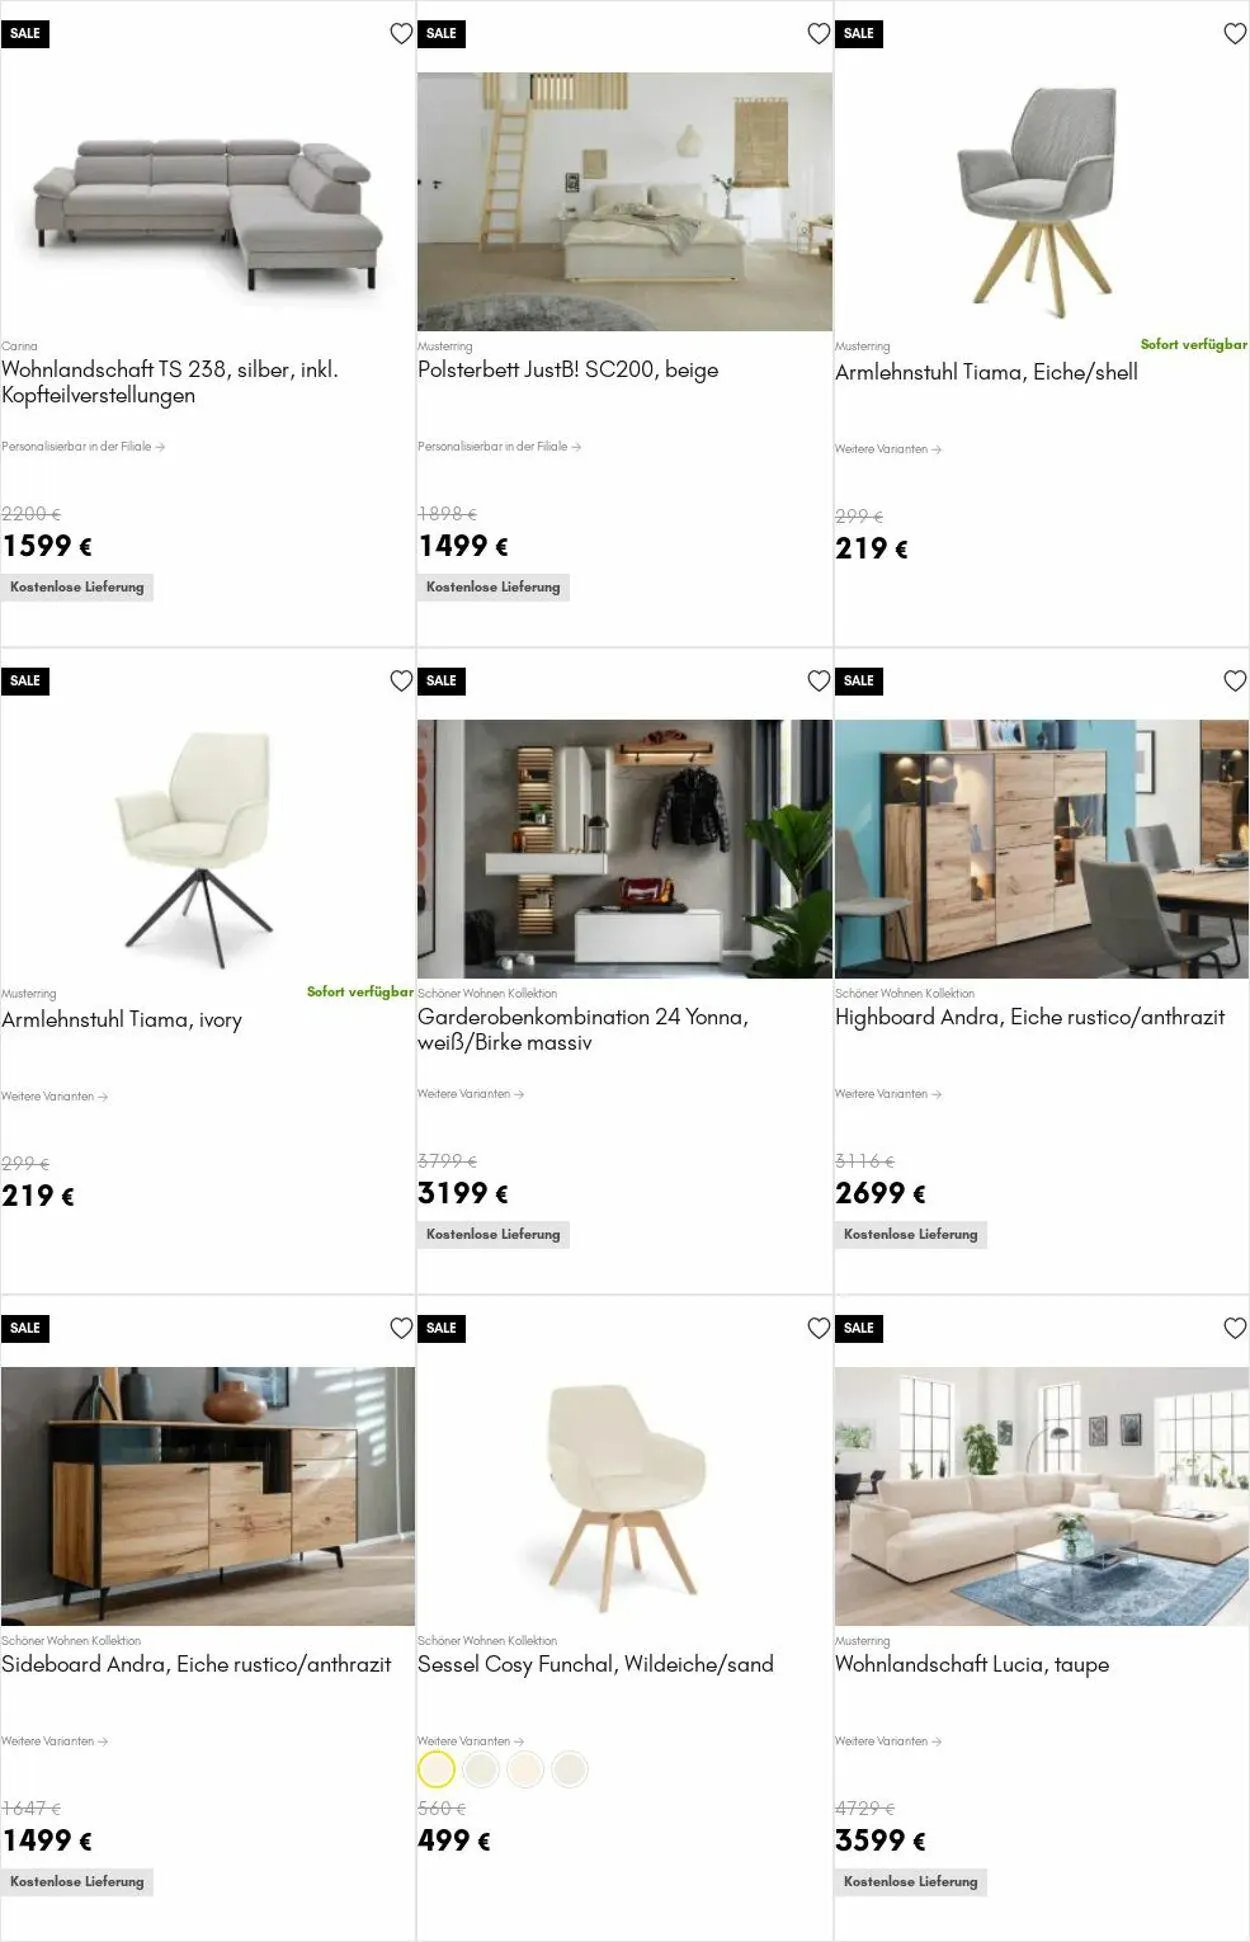Click Garderobenkombination 24 Yonna product image
The width and height of the screenshot is (1250, 1942).
pyautogui.click(x=625, y=849)
